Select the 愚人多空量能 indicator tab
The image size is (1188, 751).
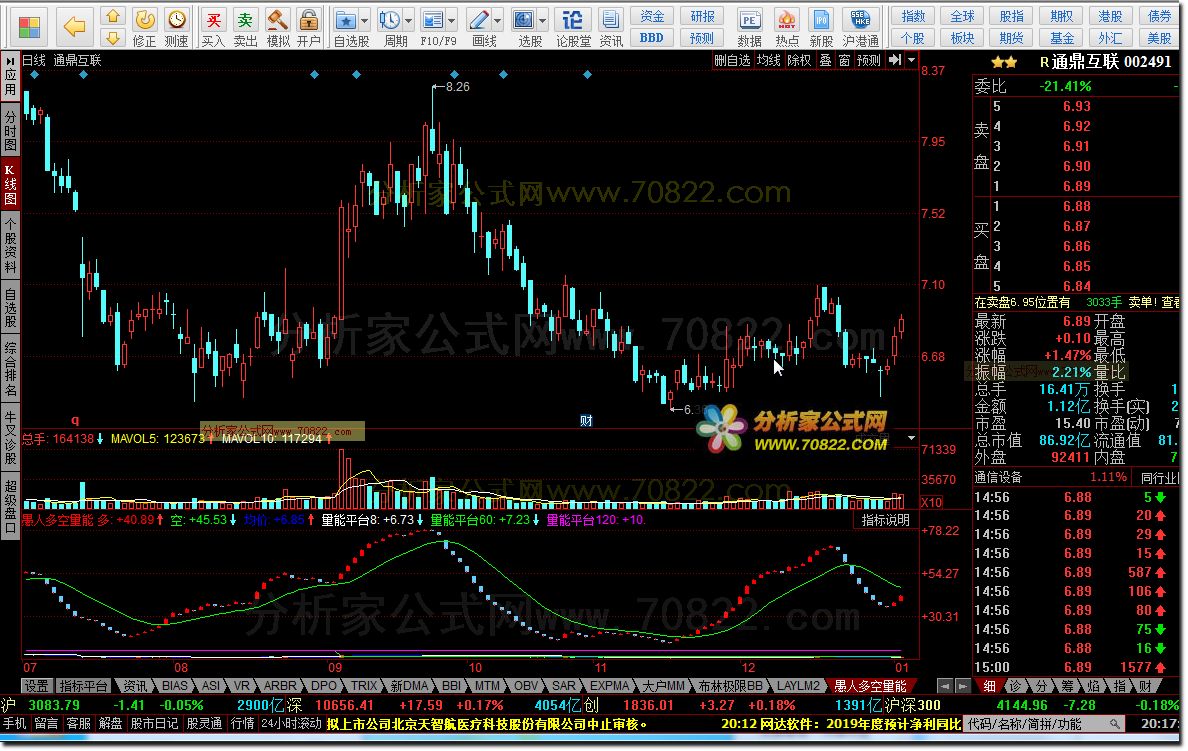click(870, 686)
